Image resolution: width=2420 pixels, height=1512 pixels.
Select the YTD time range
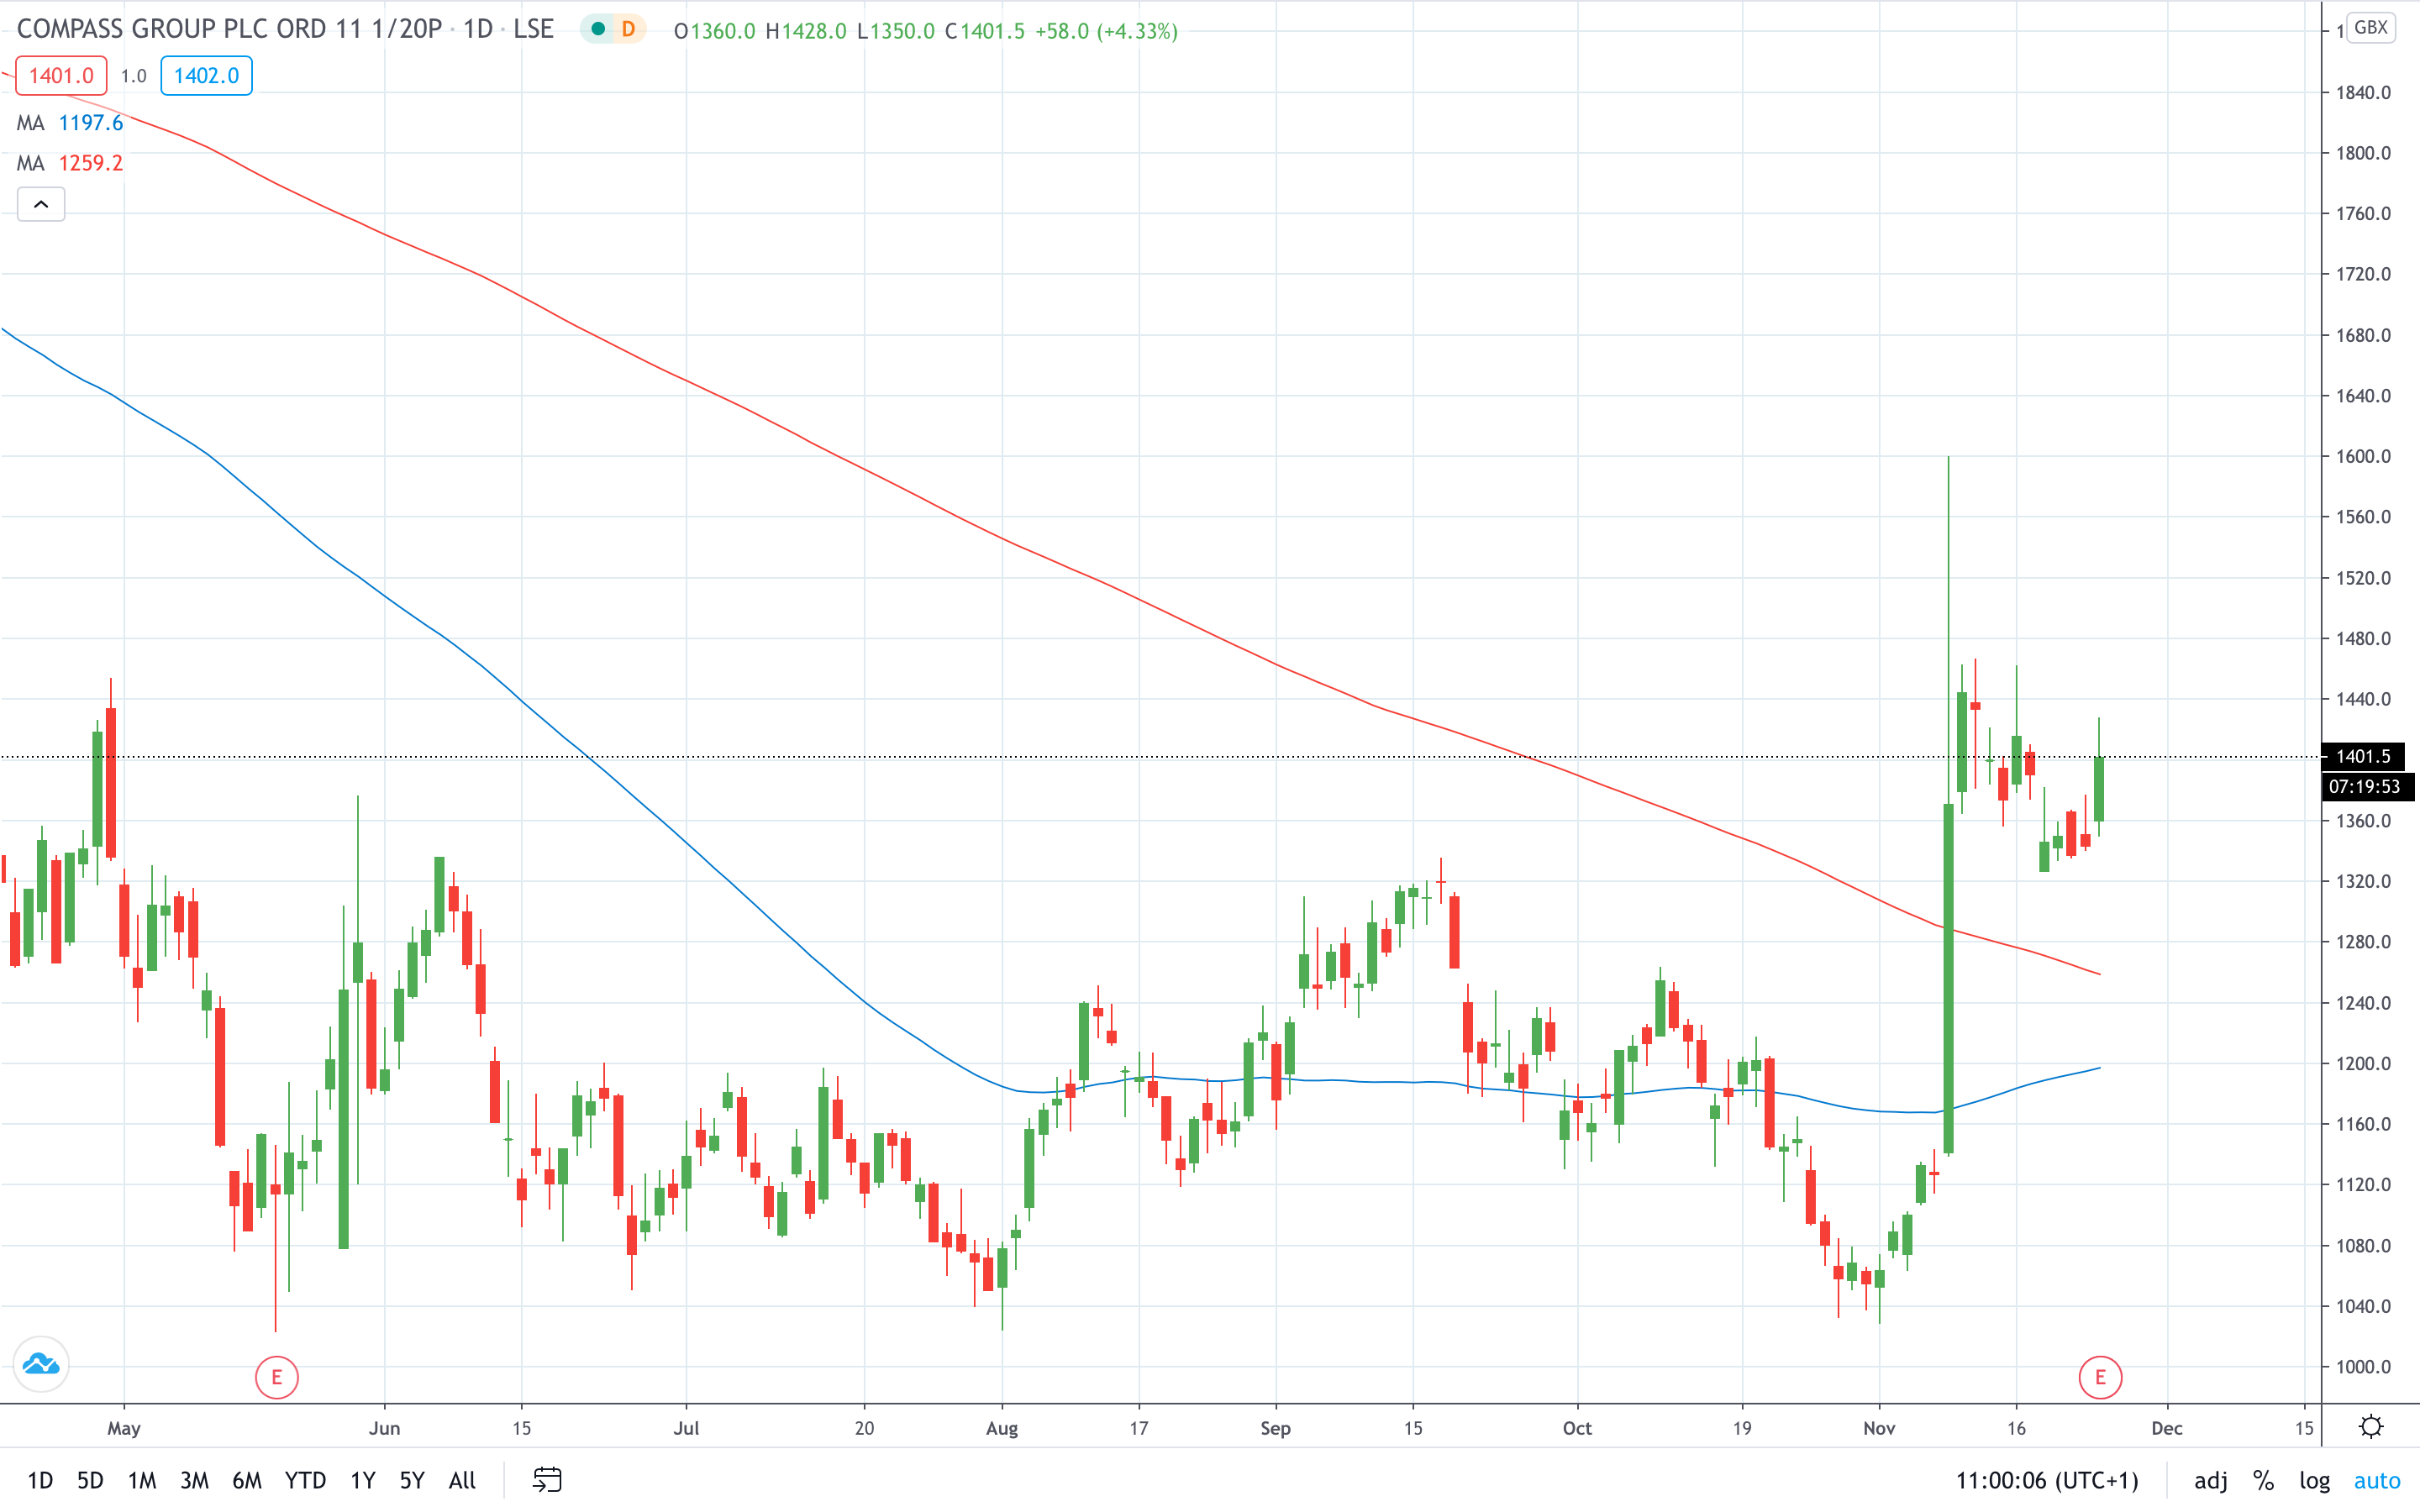[x=305, y=1480]
